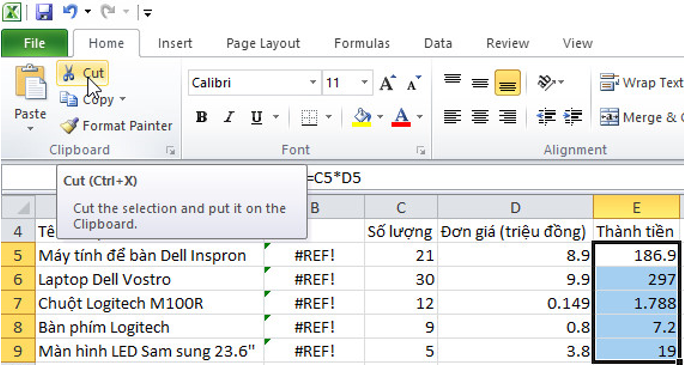Image resolution: width=684 pixels, height=365 pixels.
Task: Click the Cut scissors icon
Action: (x=68, y=73)
